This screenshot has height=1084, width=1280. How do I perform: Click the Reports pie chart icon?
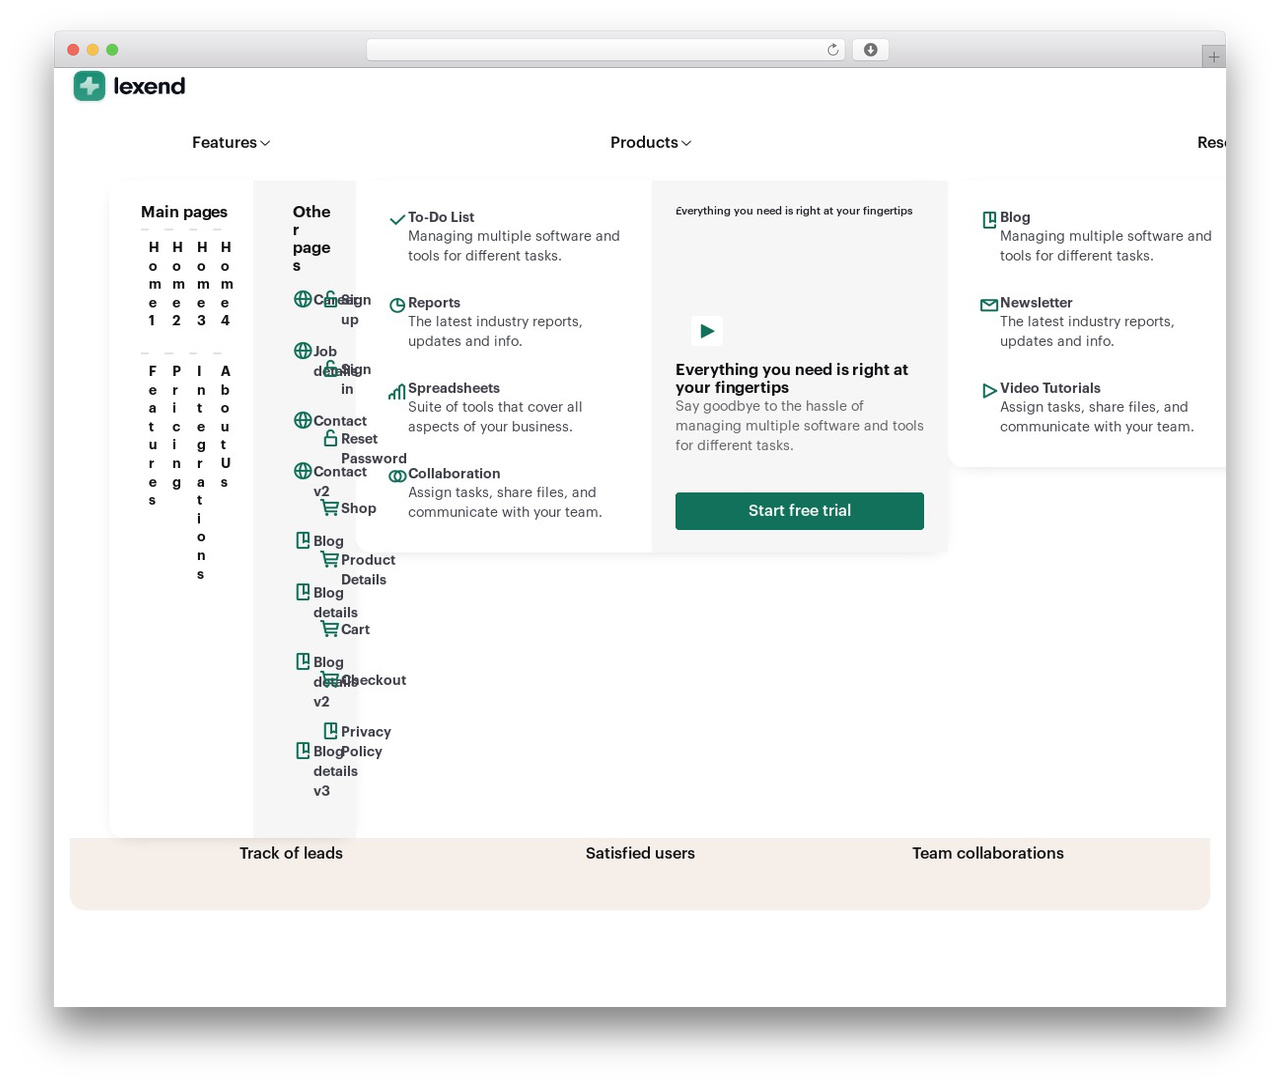(397, 305)
